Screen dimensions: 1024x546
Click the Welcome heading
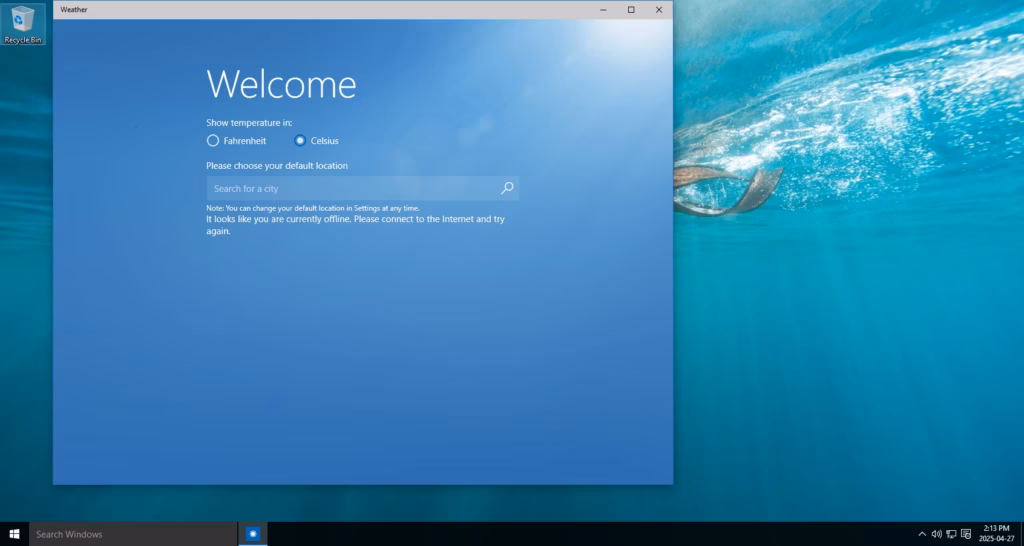tap(281, 84)
